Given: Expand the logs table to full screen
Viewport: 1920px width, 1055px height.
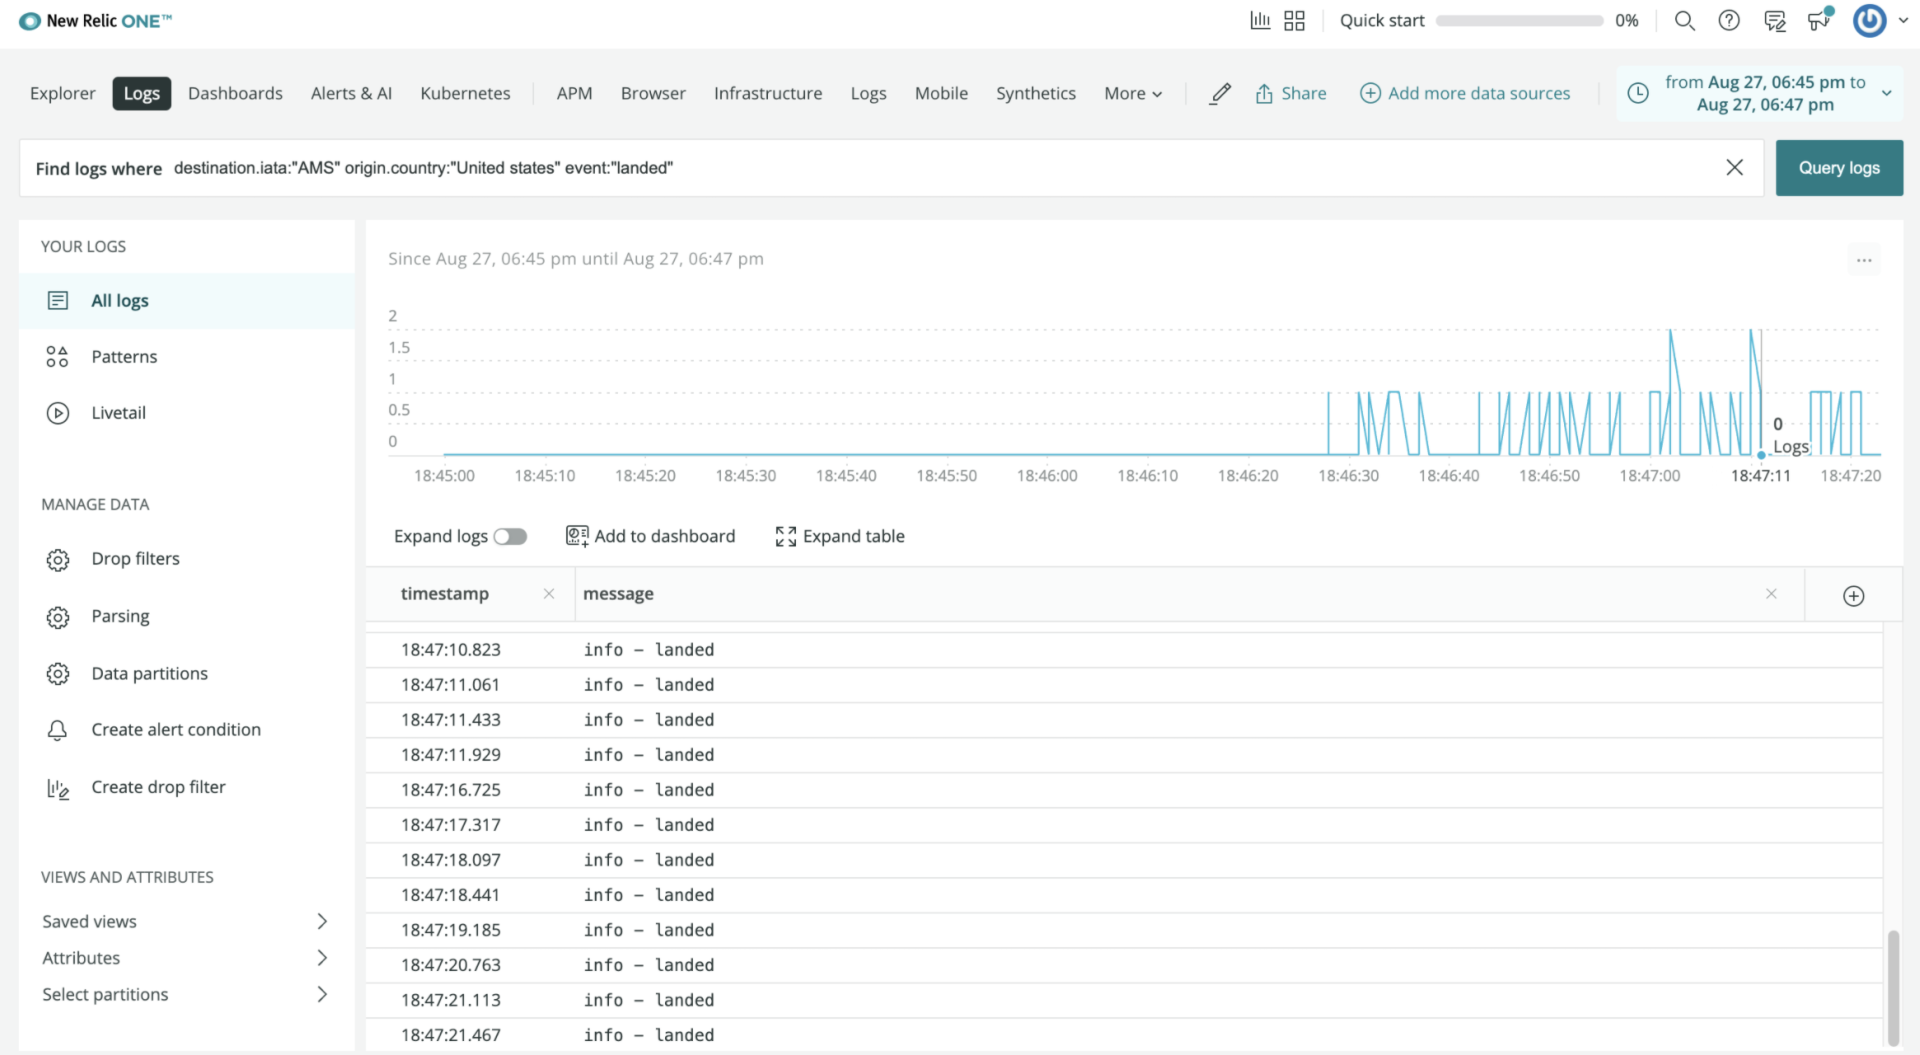Looking at the screenshot, I should click(x=839, y=536).
